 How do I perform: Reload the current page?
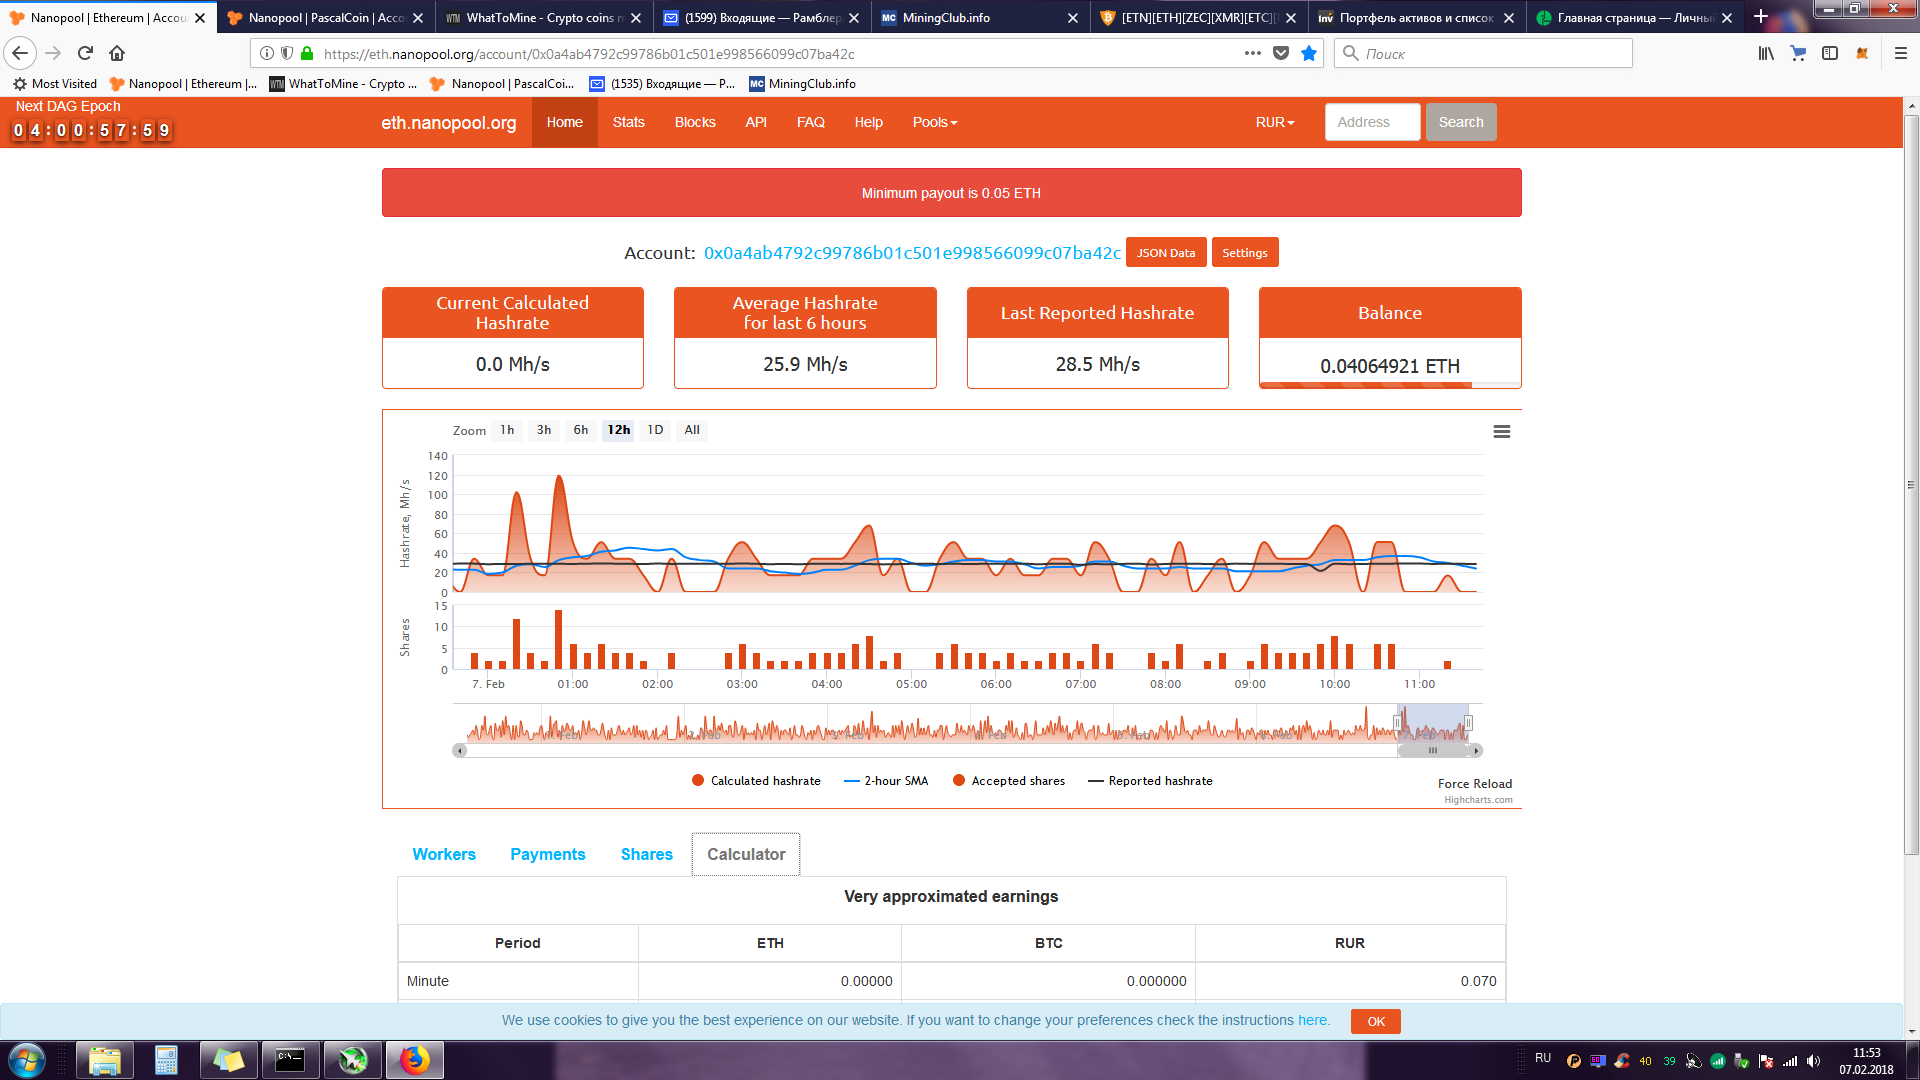(x=85, y=53)
